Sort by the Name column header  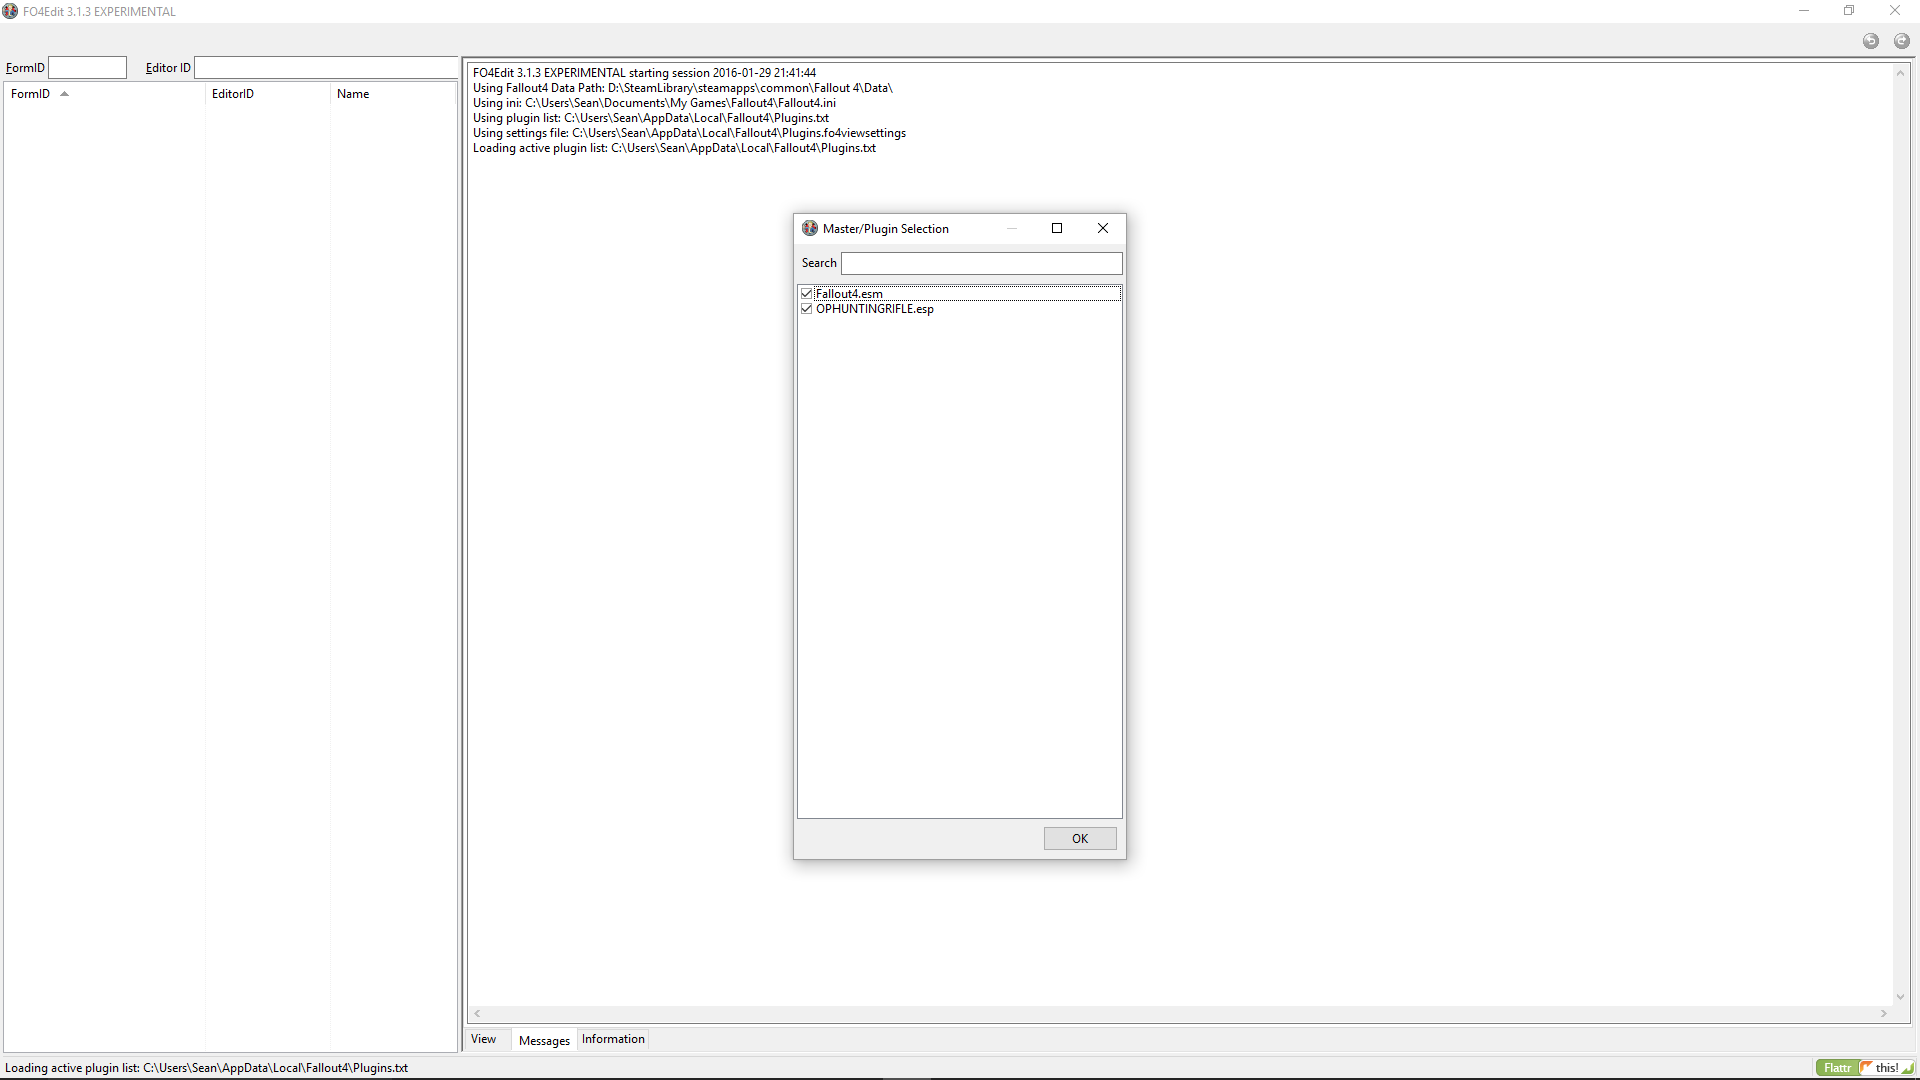tap(353, 94)
